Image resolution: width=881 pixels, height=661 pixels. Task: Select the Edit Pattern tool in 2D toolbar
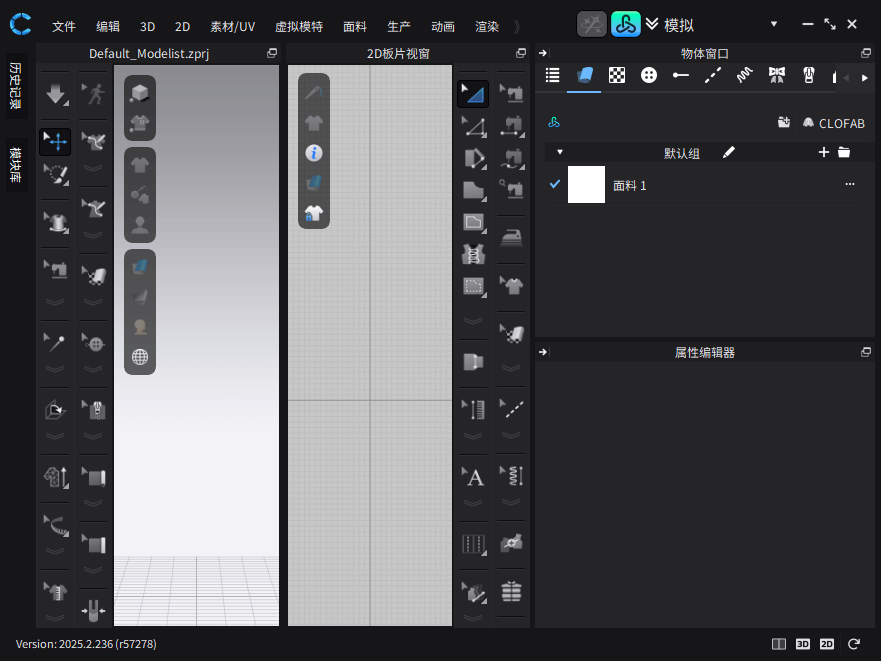tap(472, 94)
